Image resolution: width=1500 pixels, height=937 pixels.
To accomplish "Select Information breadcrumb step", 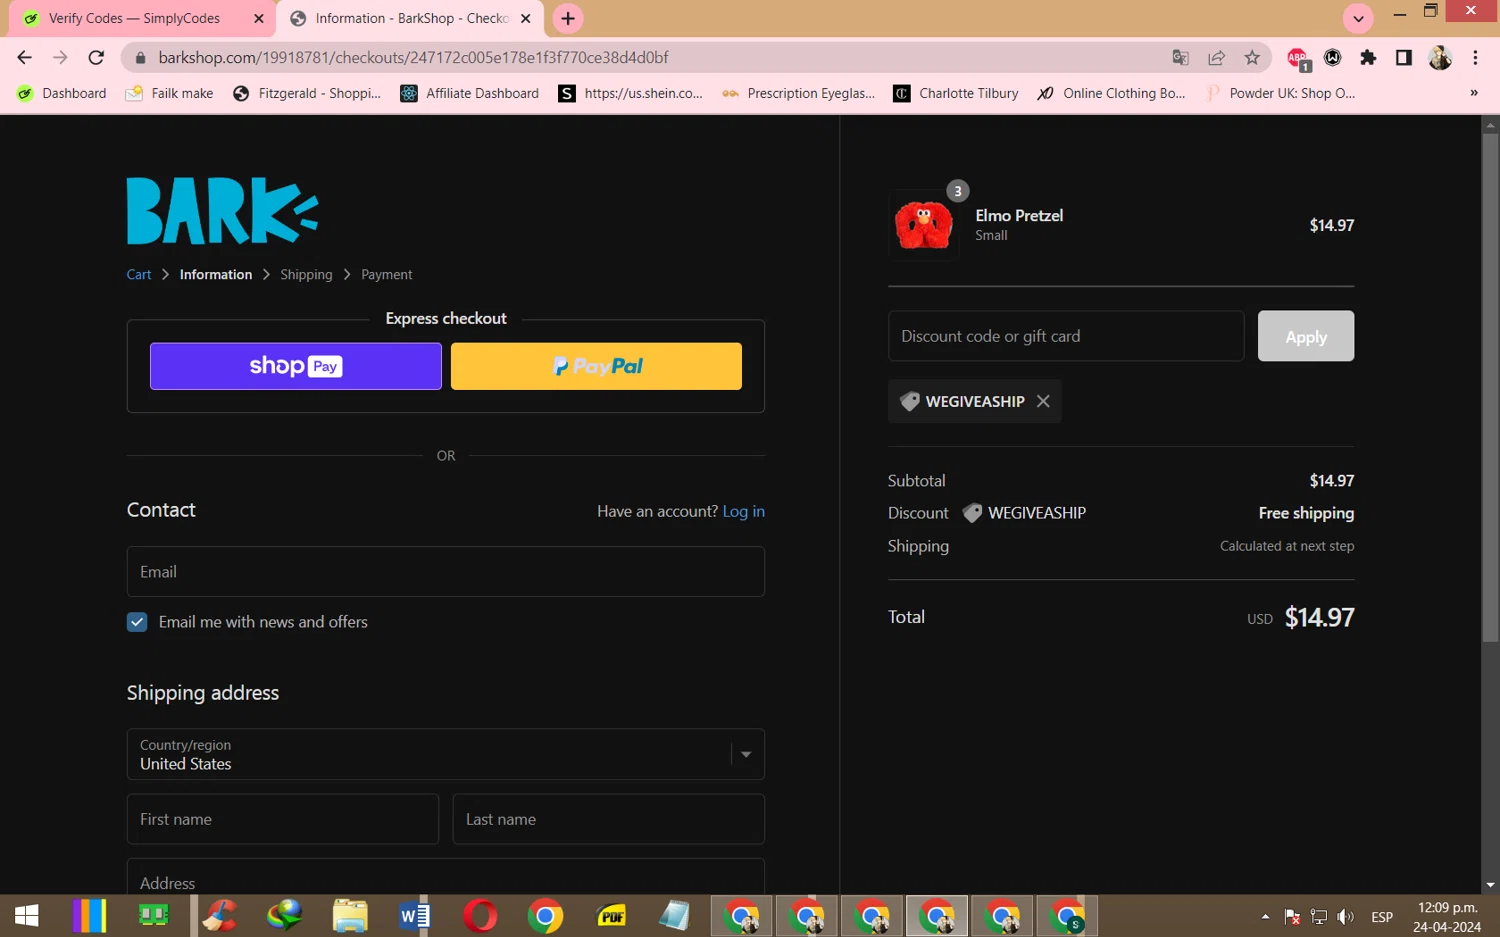I will (216, 274).
